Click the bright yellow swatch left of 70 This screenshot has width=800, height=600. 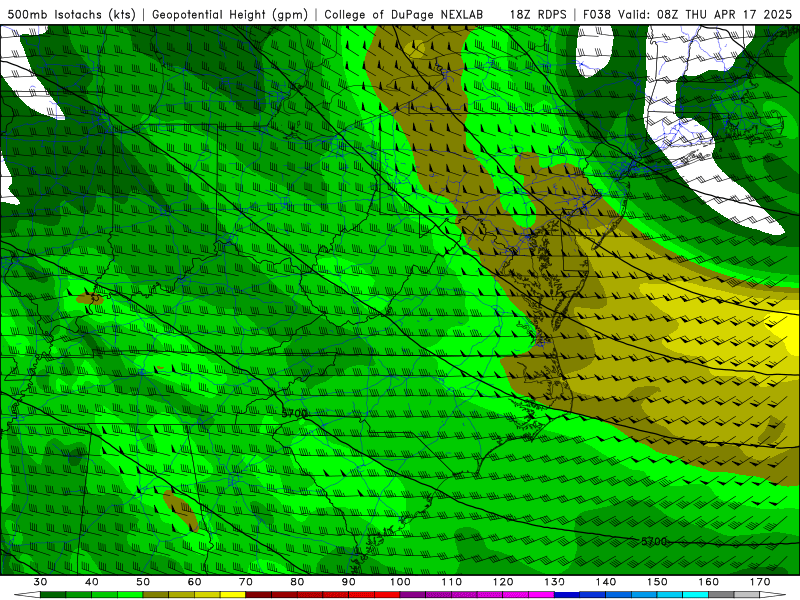(233, 595)
